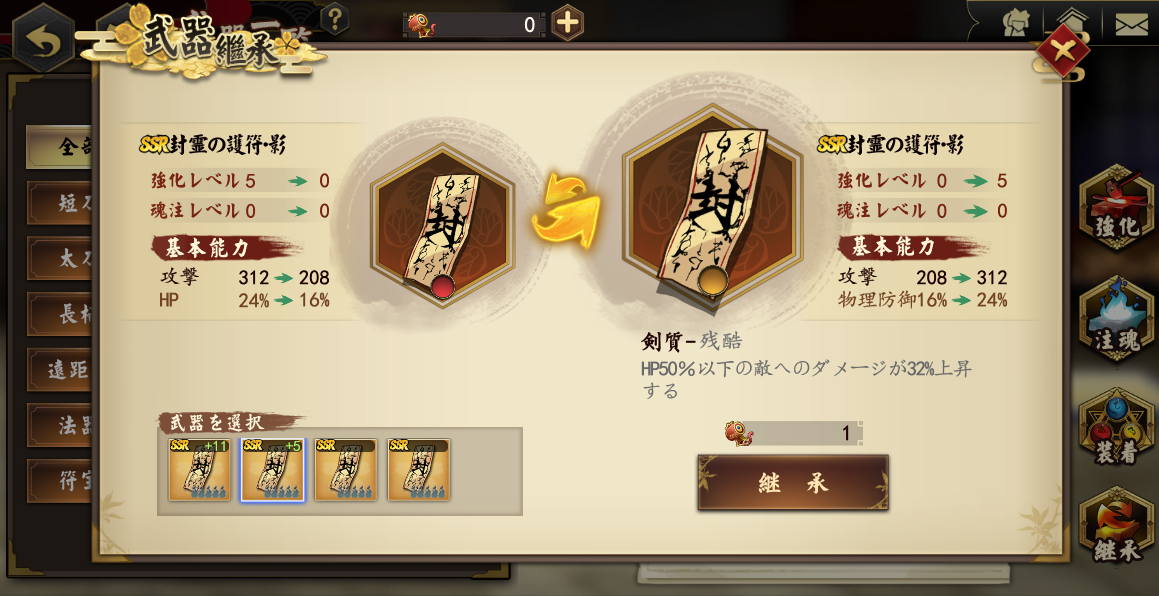The height and width of the screenshot is (596, 1159).
Task: Select the SSR +11 talisman thumbnail
Action: point(200,470)
